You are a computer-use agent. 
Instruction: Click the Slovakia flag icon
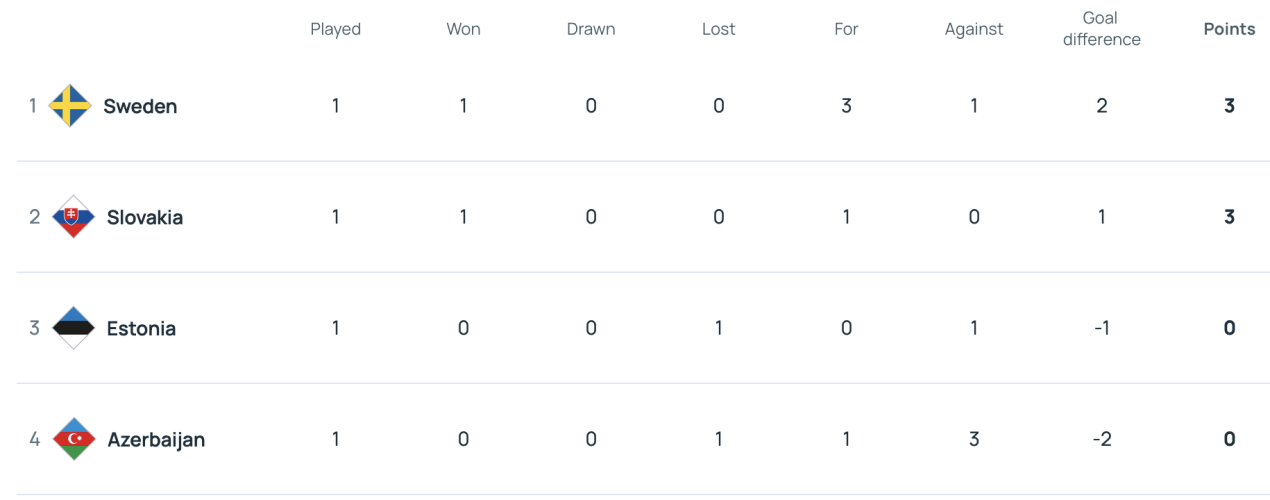point(73,217)
